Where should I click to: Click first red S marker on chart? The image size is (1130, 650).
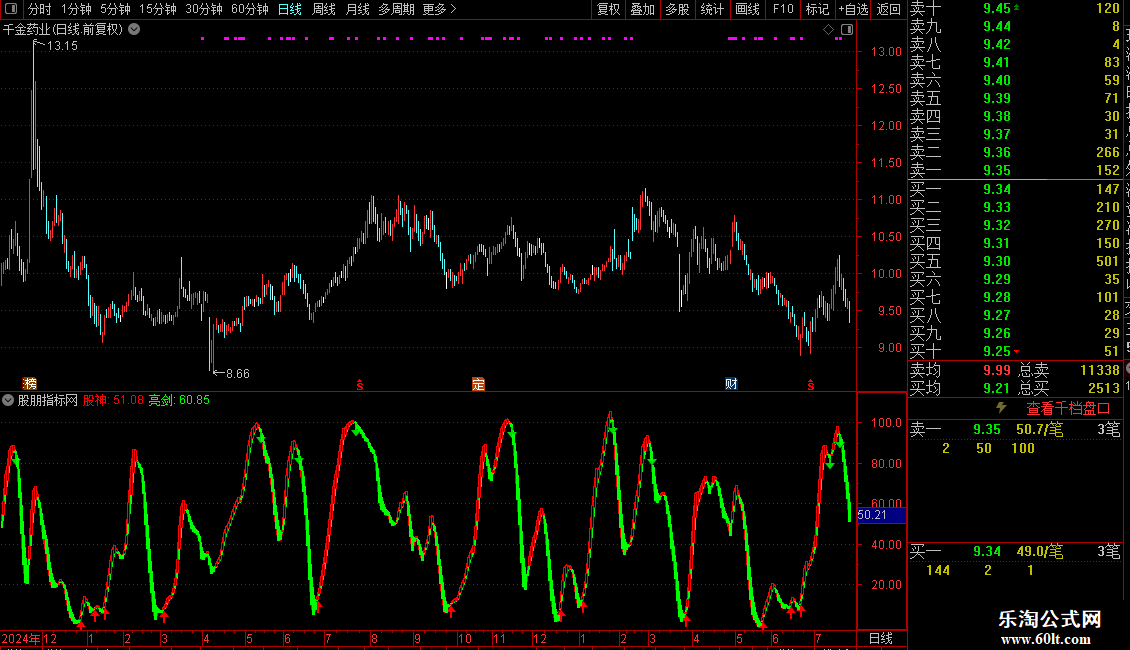click(x=360, y=385)
